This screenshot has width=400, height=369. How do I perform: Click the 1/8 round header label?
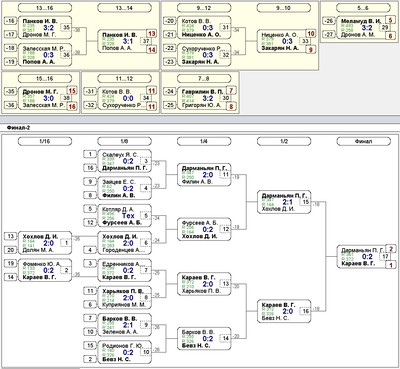tap(124, 141)
